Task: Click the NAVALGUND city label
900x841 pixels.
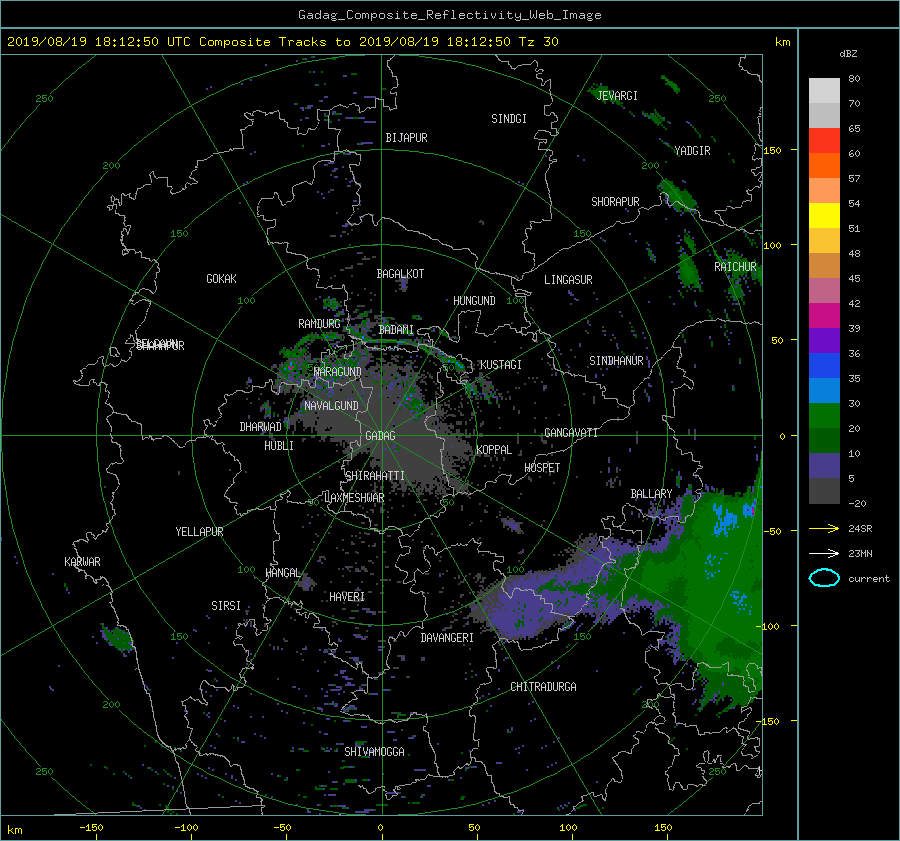Action: [x=331, y=405]
